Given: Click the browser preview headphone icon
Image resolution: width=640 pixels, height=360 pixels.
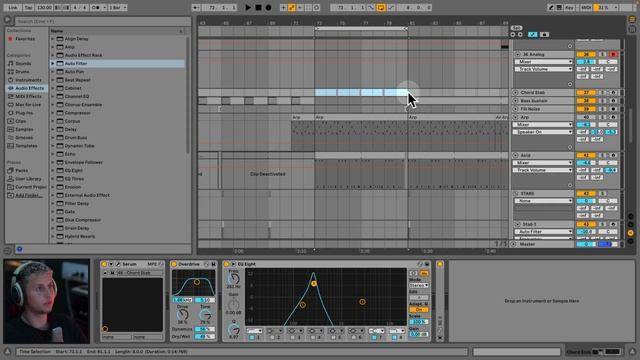Looking at the screenshot, I should (19, 249).
